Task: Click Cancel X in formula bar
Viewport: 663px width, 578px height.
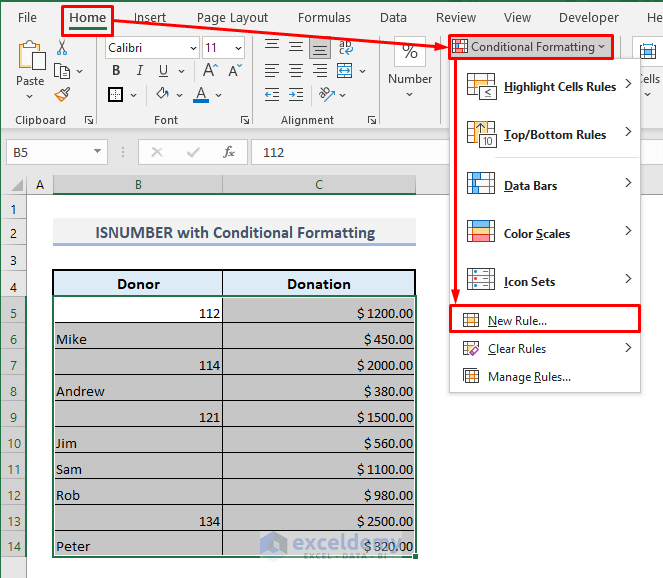Action: (x=157, y=152)
